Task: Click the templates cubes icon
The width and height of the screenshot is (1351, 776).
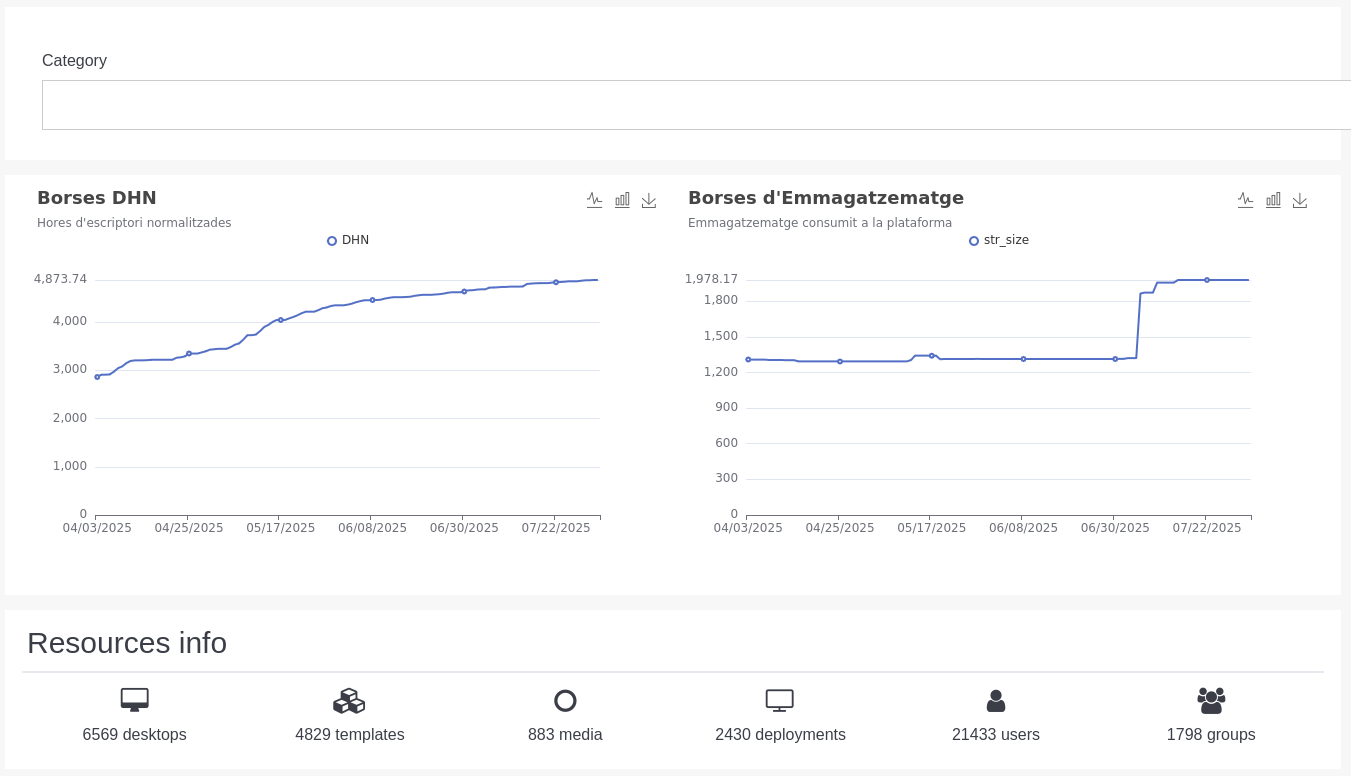Action: [349, 700]
